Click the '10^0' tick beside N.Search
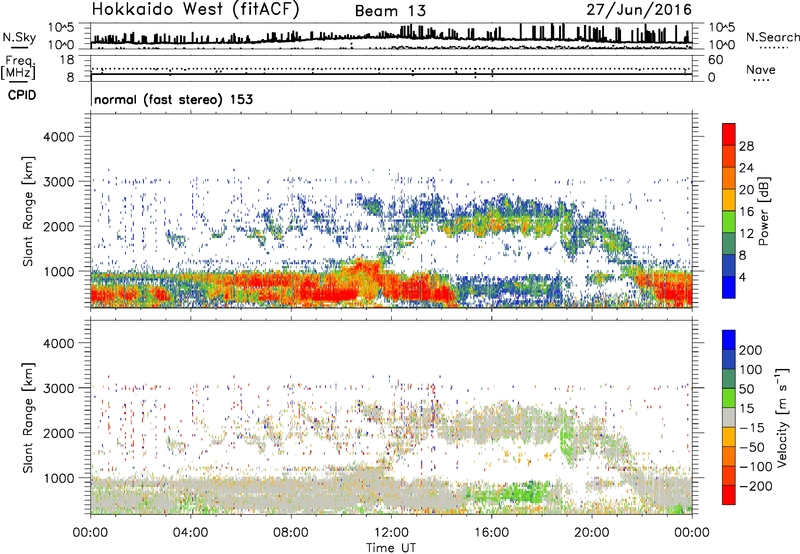800x554 pixels. tap(721, 45)
